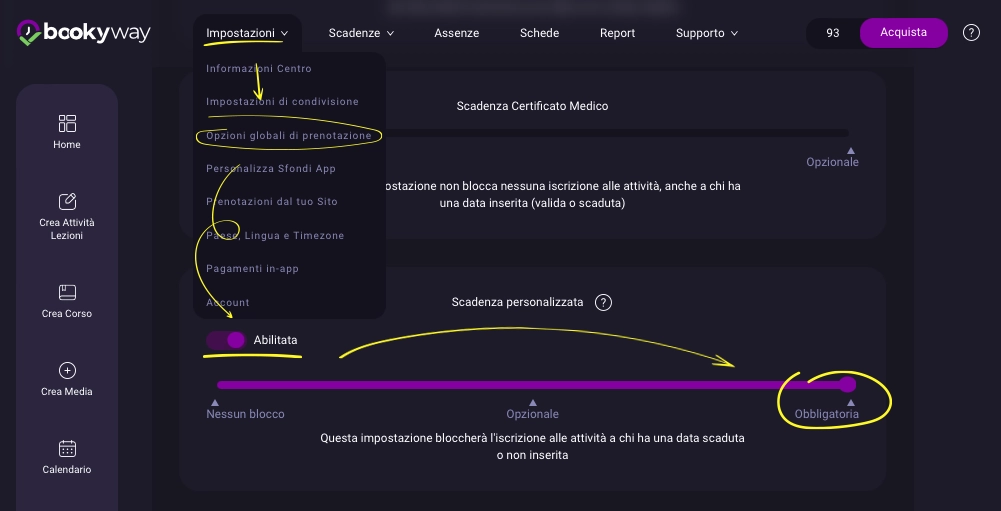Open the Calendario icon in sidebar
The width and height of the screenshot is (1001, 511).
click(67, 448)
